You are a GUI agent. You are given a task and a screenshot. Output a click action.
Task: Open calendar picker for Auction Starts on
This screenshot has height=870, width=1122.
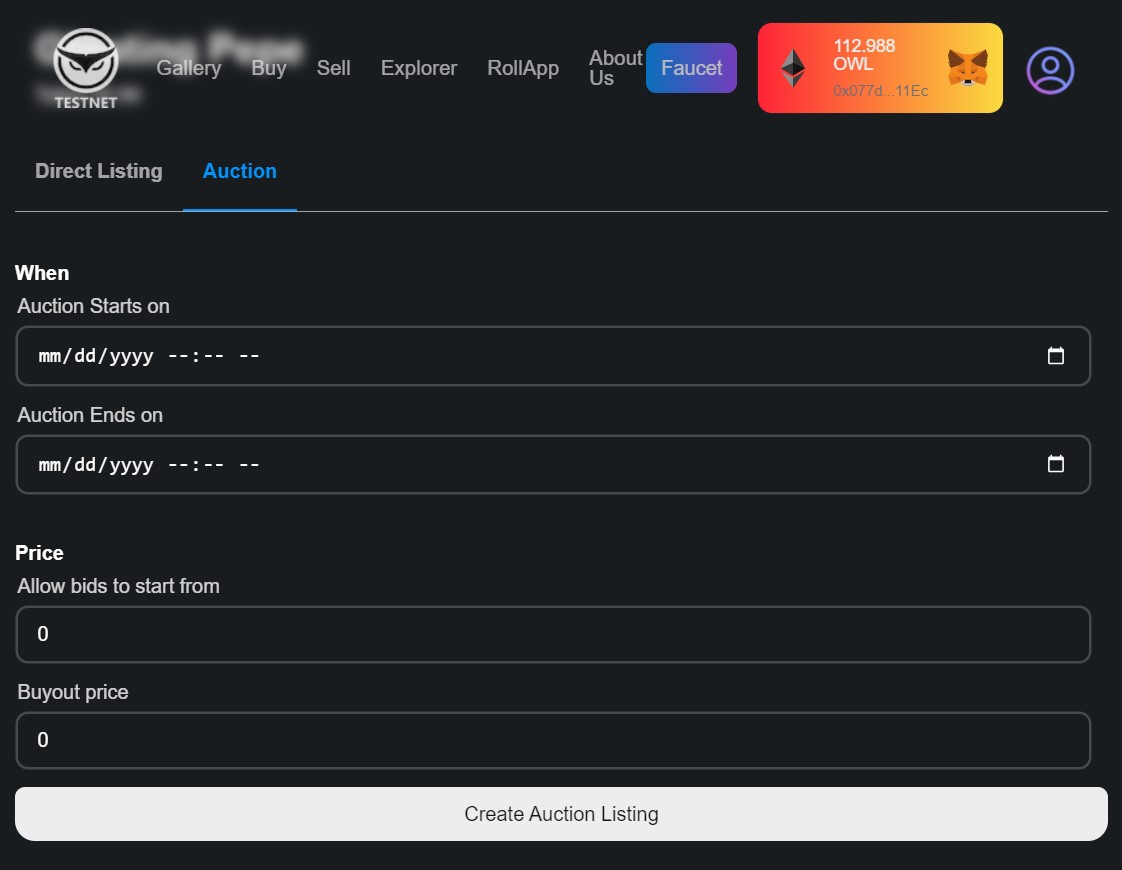point(1056,355)
